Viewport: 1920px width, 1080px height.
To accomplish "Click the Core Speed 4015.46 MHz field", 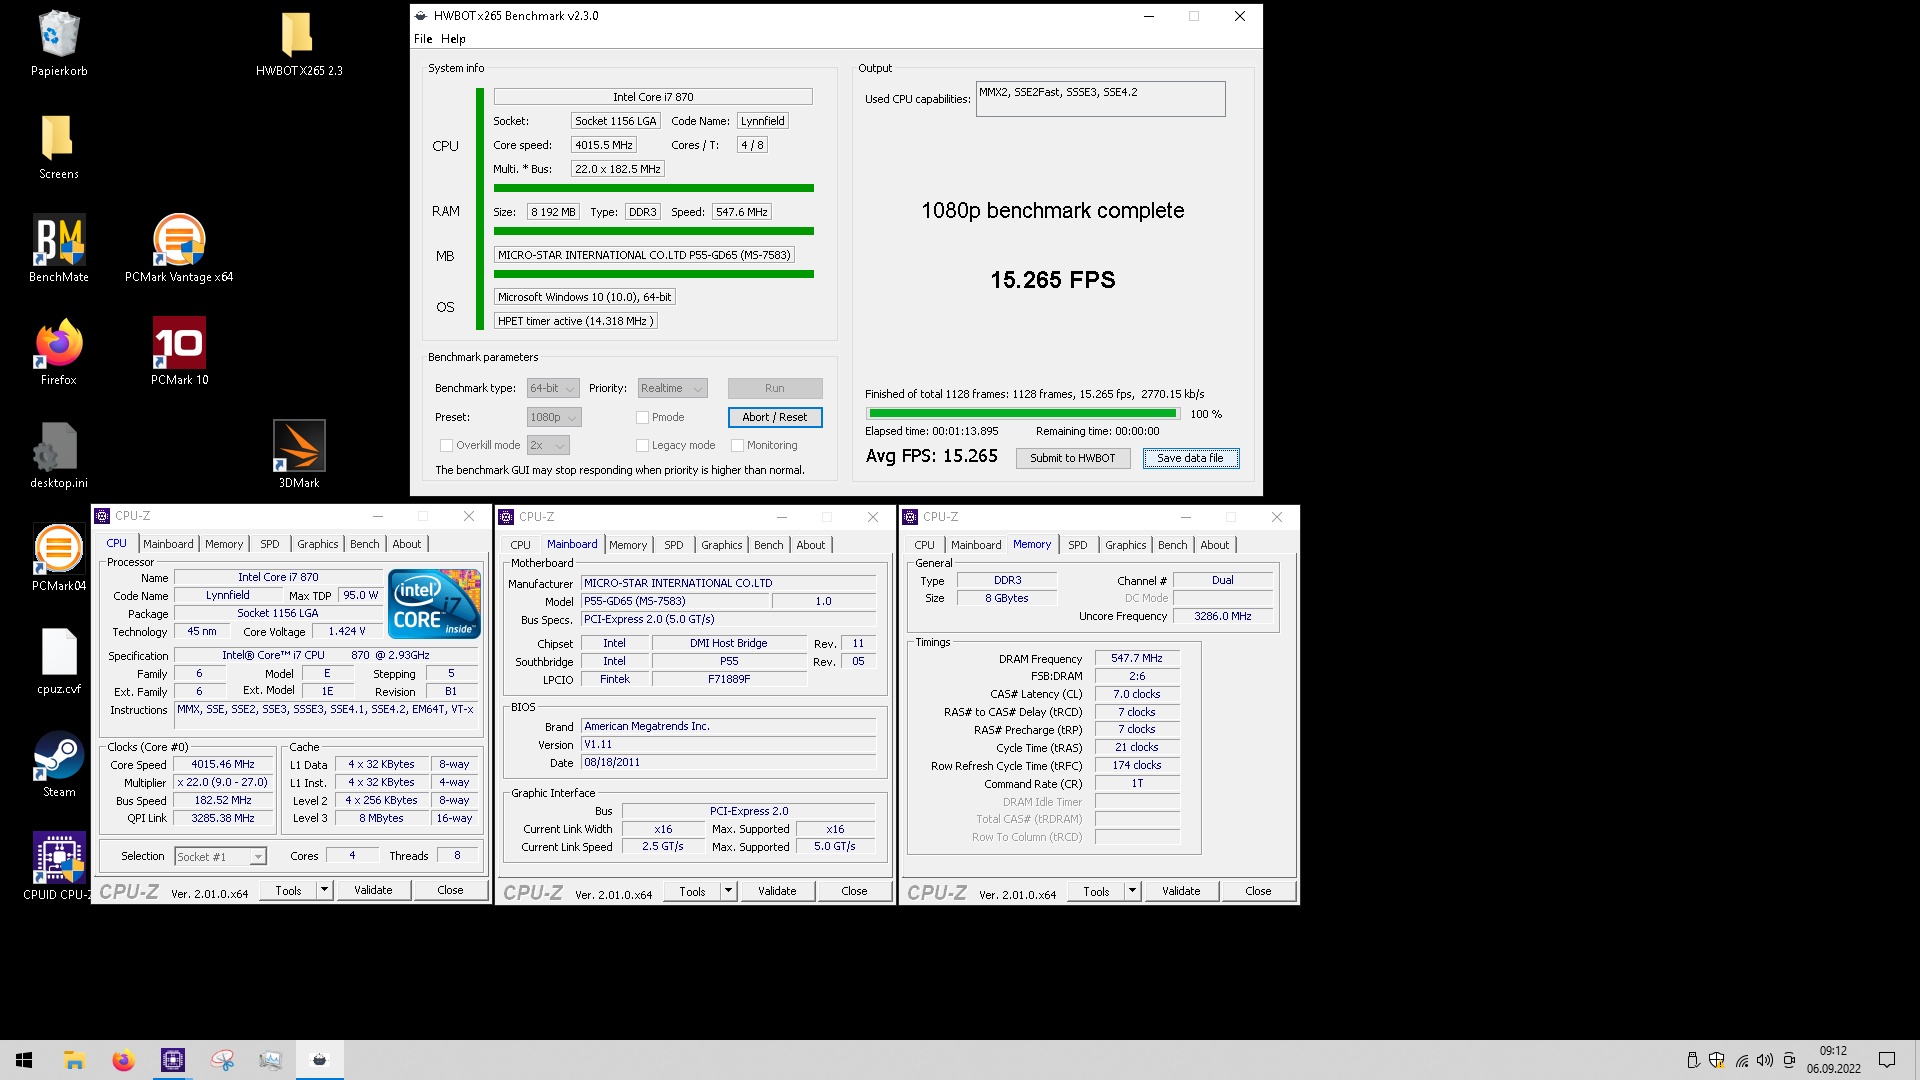I will click(223, 764).
